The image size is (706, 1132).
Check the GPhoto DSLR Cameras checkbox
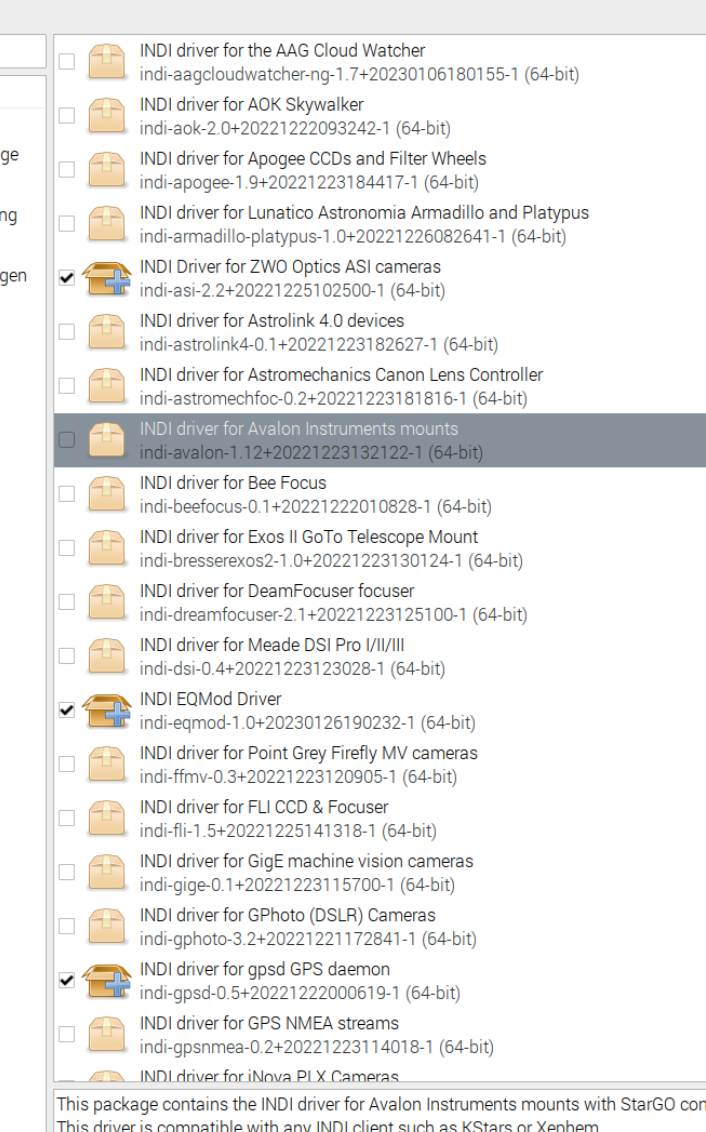pyautogui.click(x=66, y=926)
